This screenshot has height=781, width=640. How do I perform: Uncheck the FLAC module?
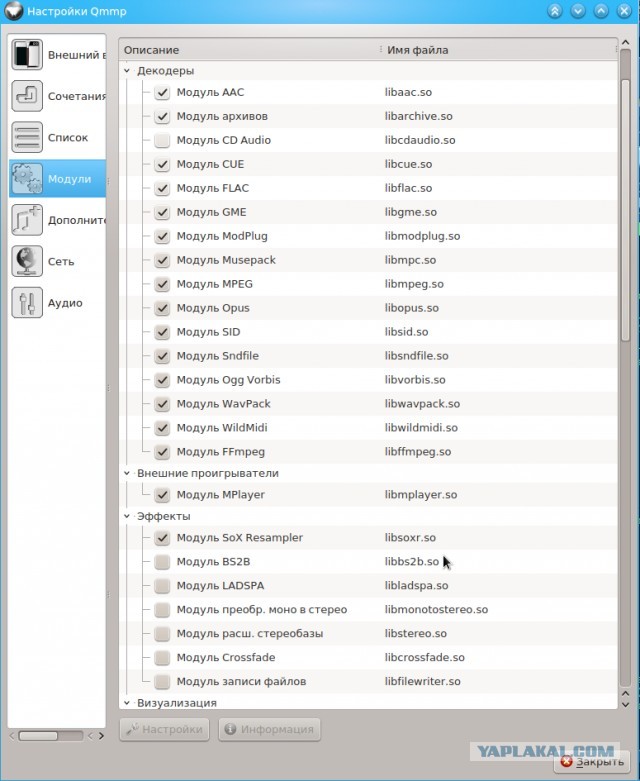point(162,188)
